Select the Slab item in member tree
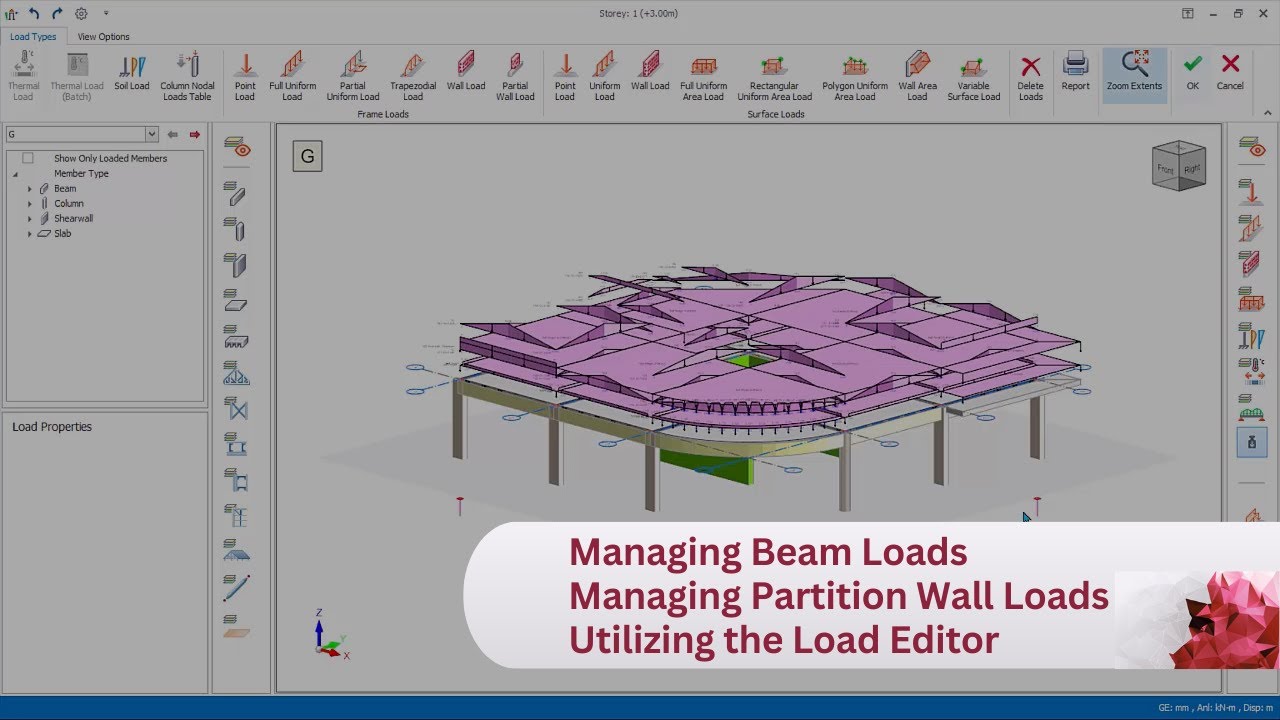Image resolution: width=1280 pixels, height=720 pixels. click(62, 233)
